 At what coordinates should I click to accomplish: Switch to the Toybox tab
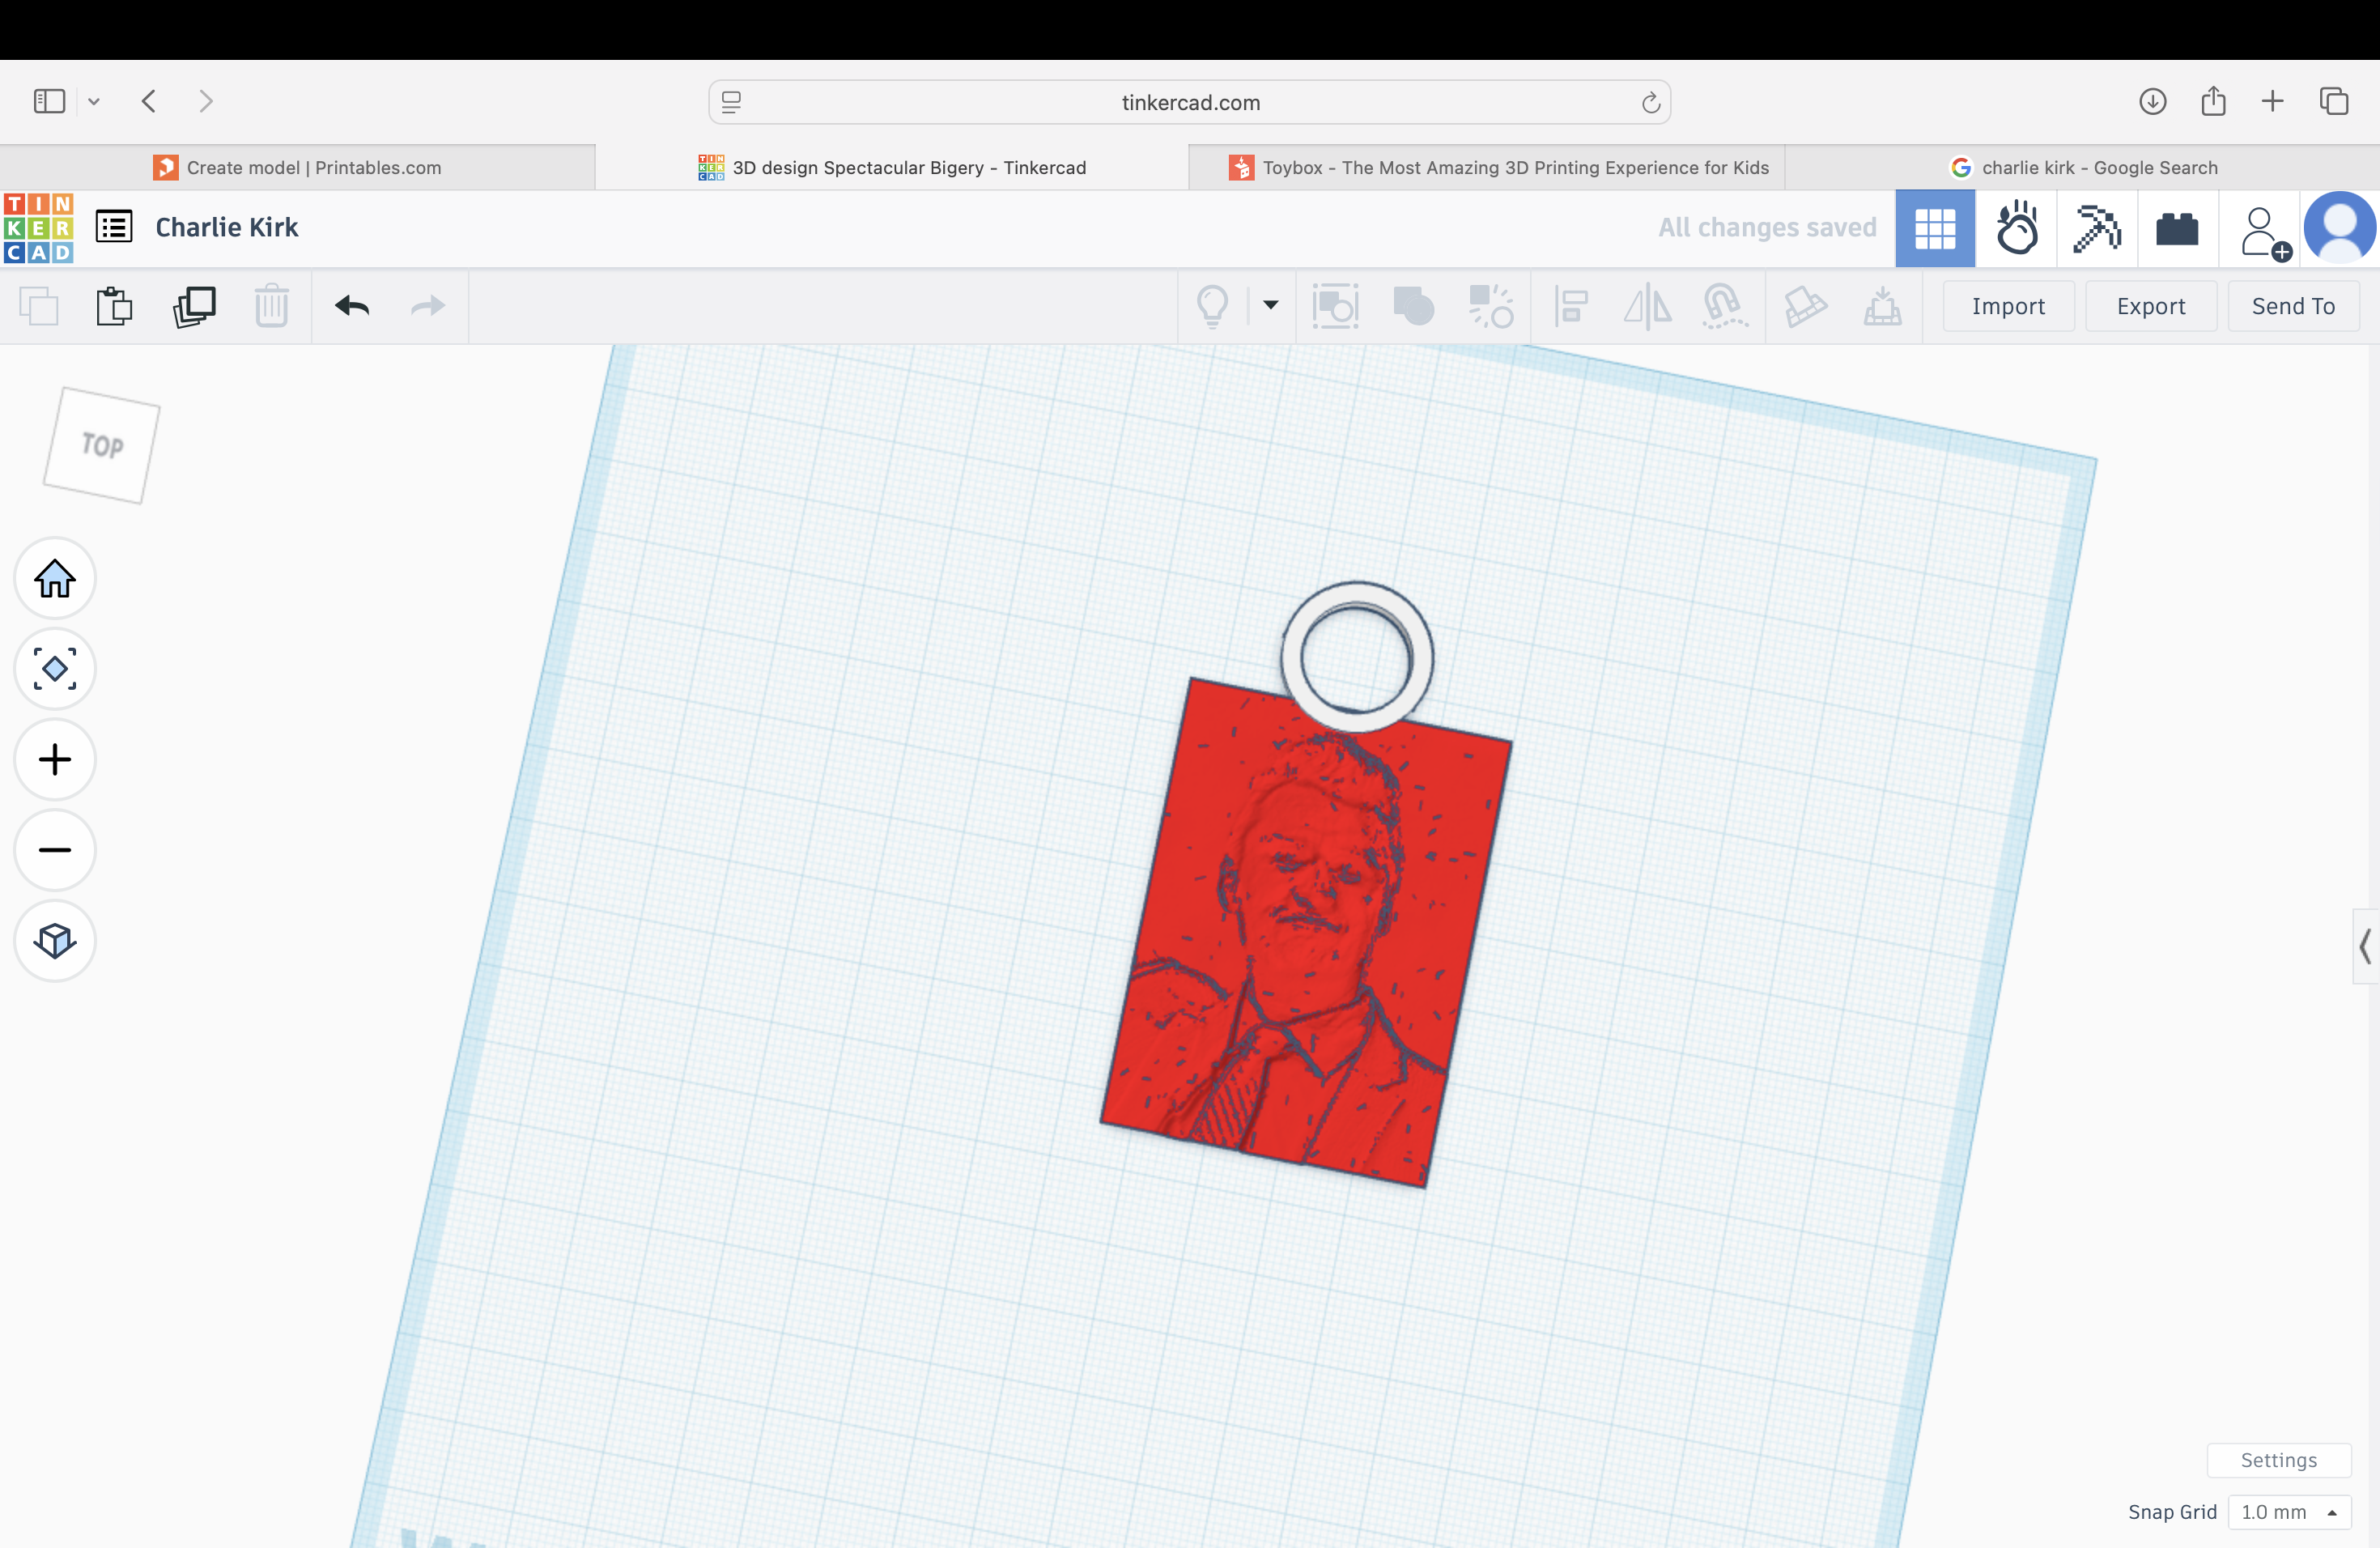1487,167
